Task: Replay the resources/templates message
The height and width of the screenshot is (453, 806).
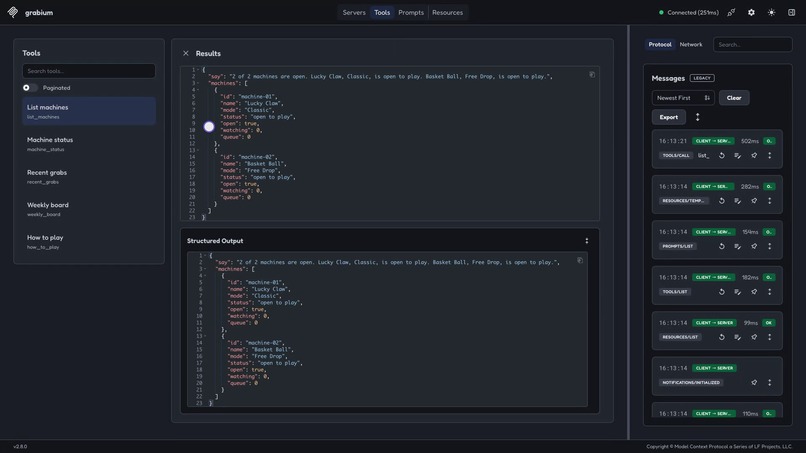Action: click(x=721, y=201)
